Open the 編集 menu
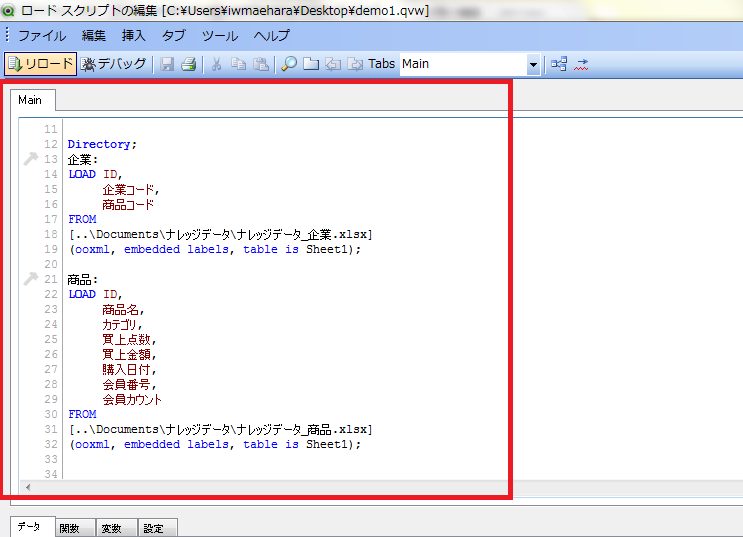 tap(93, 36)
